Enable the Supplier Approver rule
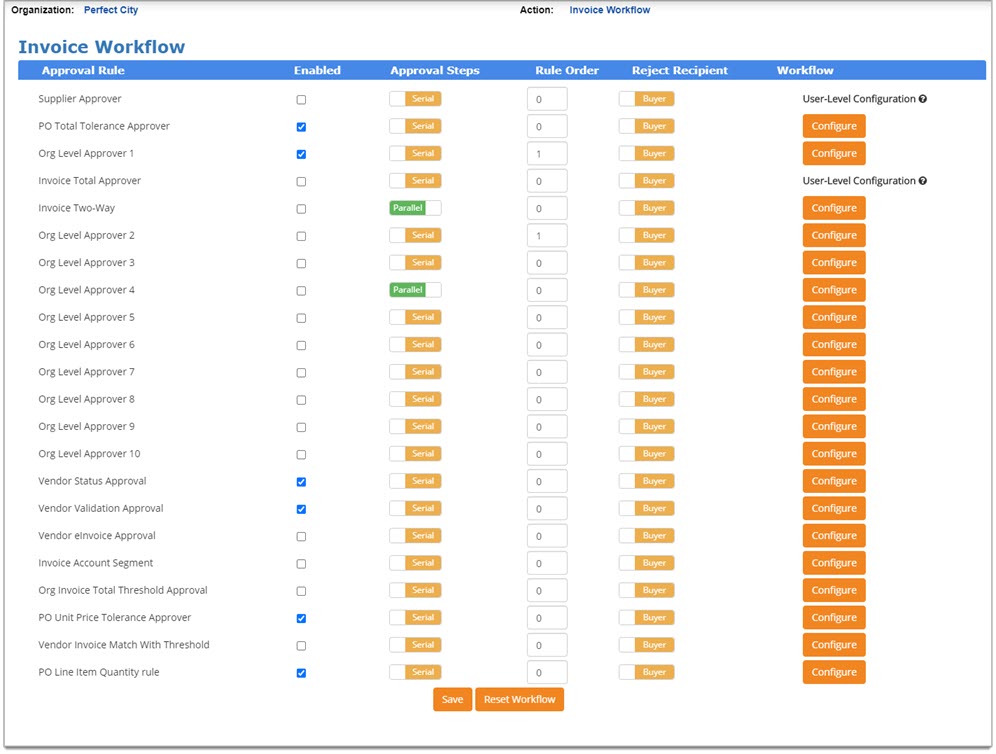The image size is (996, 754). [x=301, y=99]
